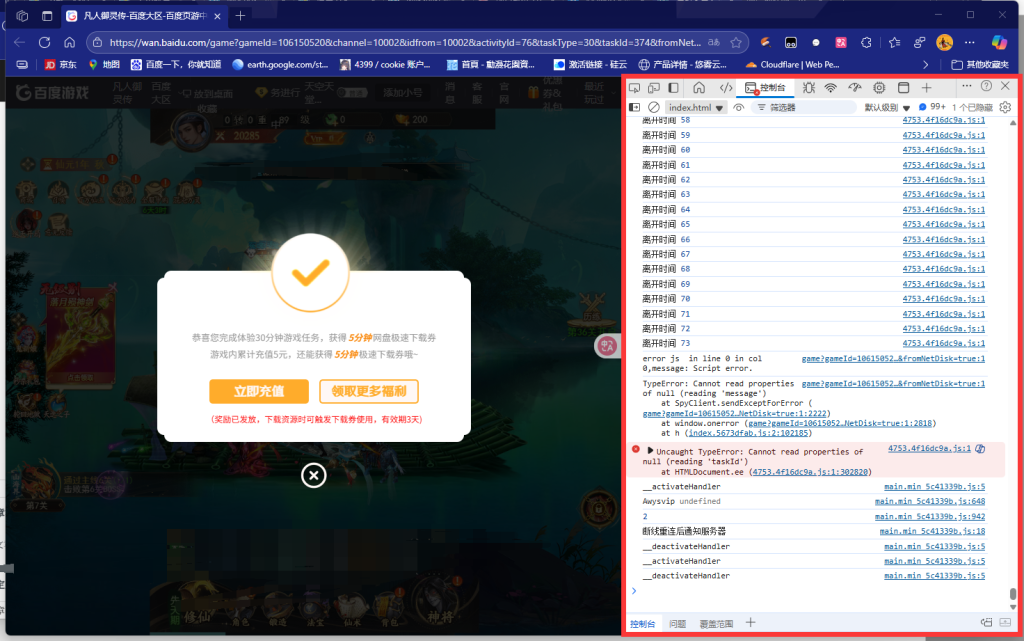Click copy icon beside Uncaught TypeError link
Image resolution: width=1024 pixels, height=641 pixels.
(980, 449)
